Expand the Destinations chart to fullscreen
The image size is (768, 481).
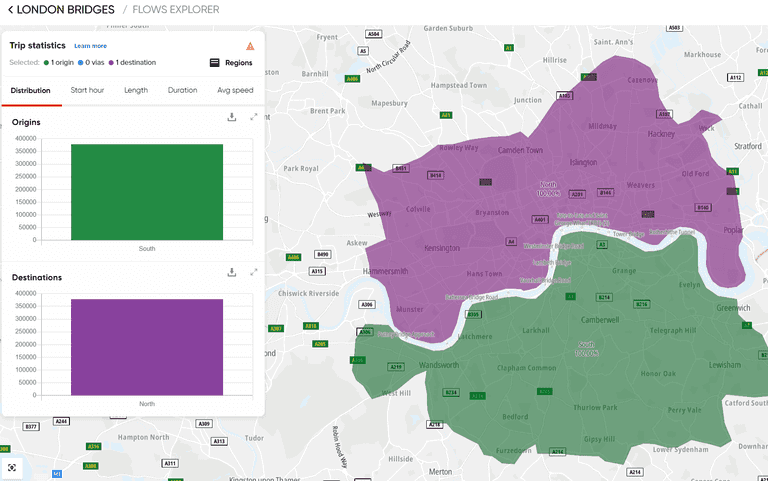pos(254,272)
